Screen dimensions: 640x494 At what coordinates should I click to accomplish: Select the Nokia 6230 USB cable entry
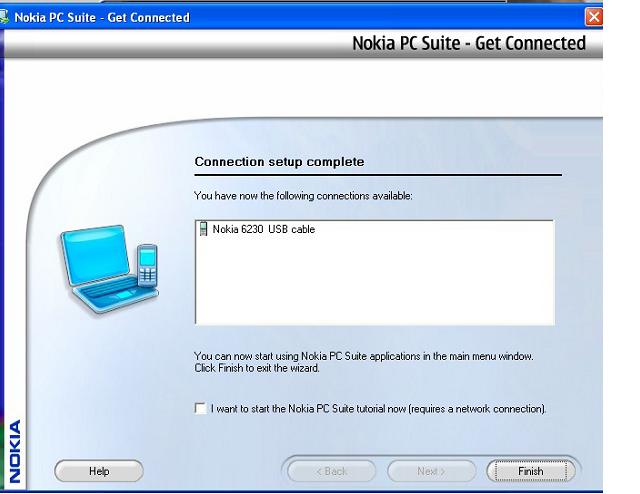click(x=264, y=229)
